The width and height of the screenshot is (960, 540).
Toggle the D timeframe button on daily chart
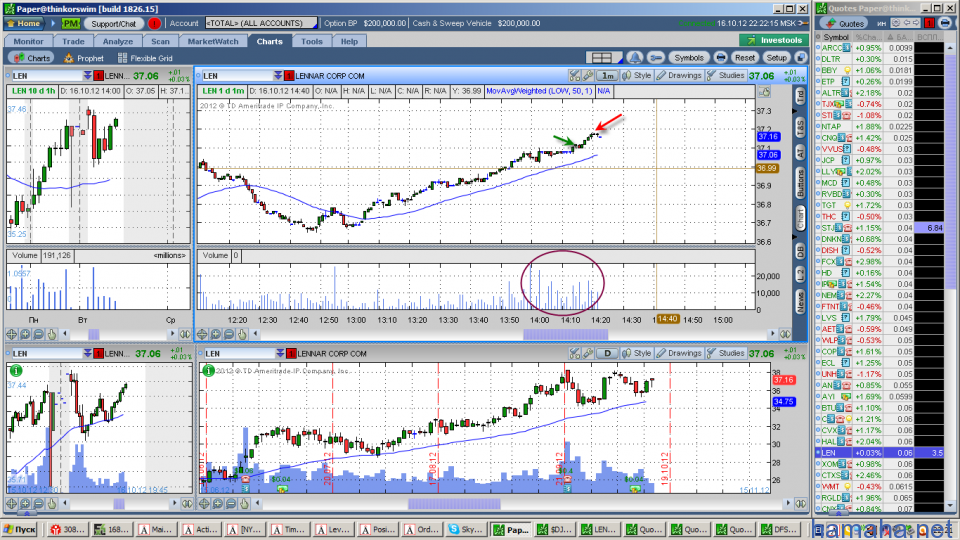606,354
